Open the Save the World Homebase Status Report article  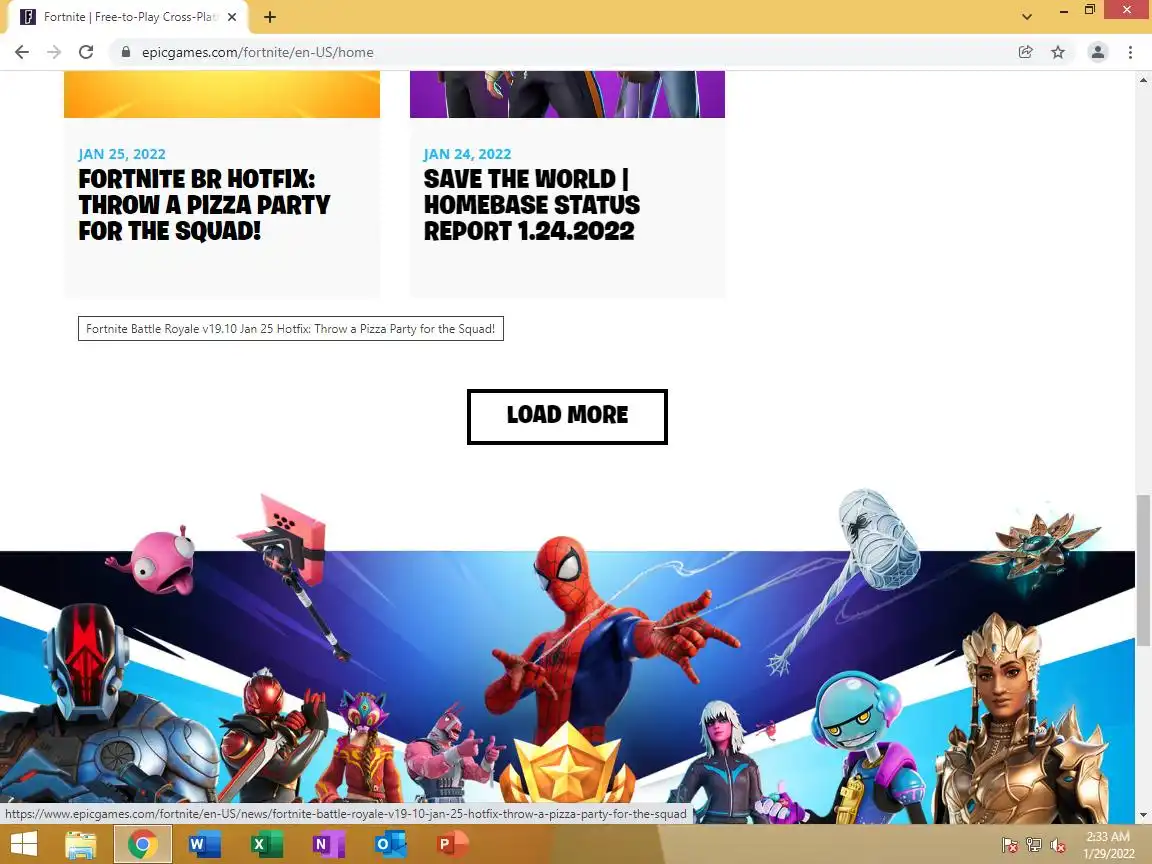coord(532,205)
